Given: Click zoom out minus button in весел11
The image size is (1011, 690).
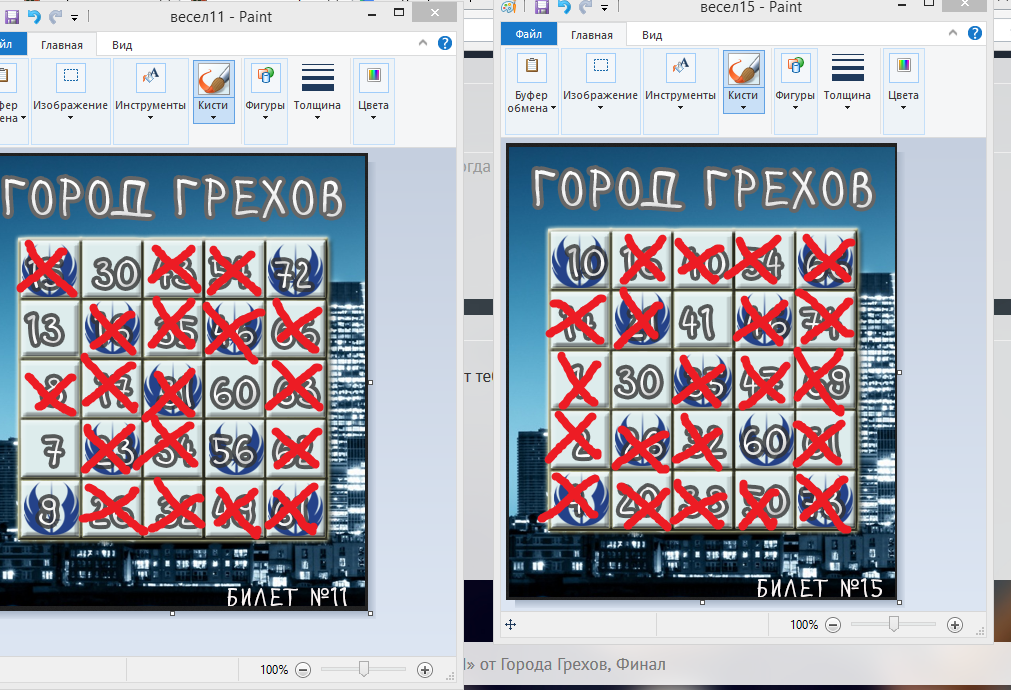Looking at the screenshot, I should coord(303,669).
